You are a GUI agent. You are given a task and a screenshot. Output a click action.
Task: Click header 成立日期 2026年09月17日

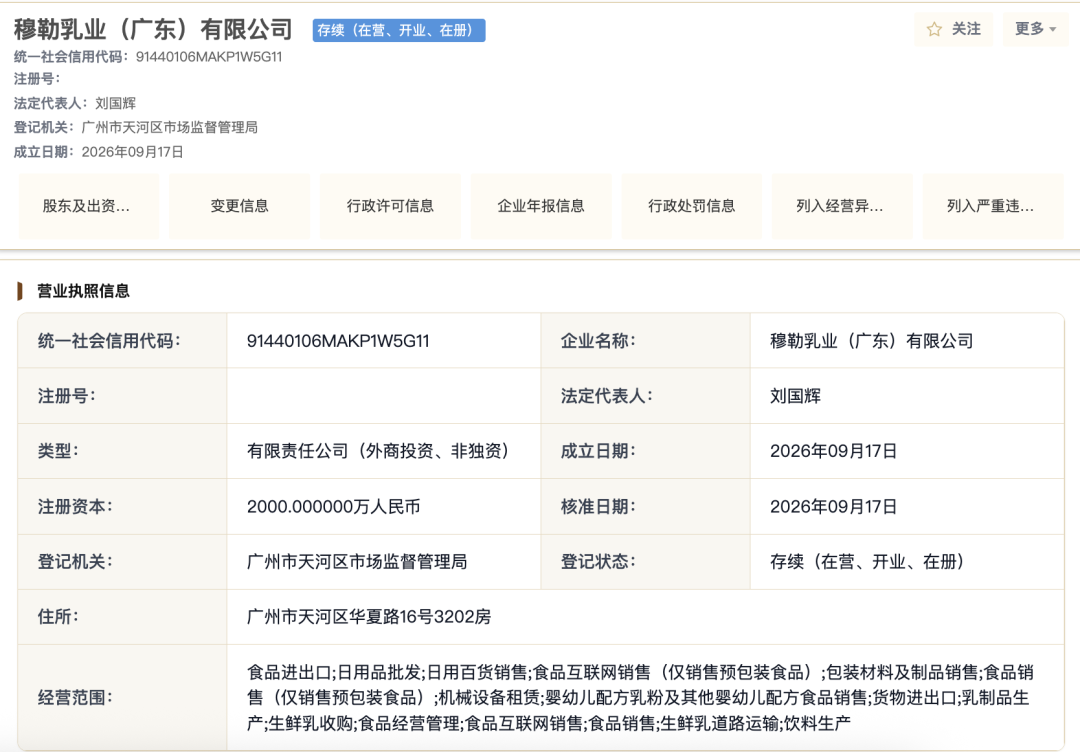pos(98,152)
